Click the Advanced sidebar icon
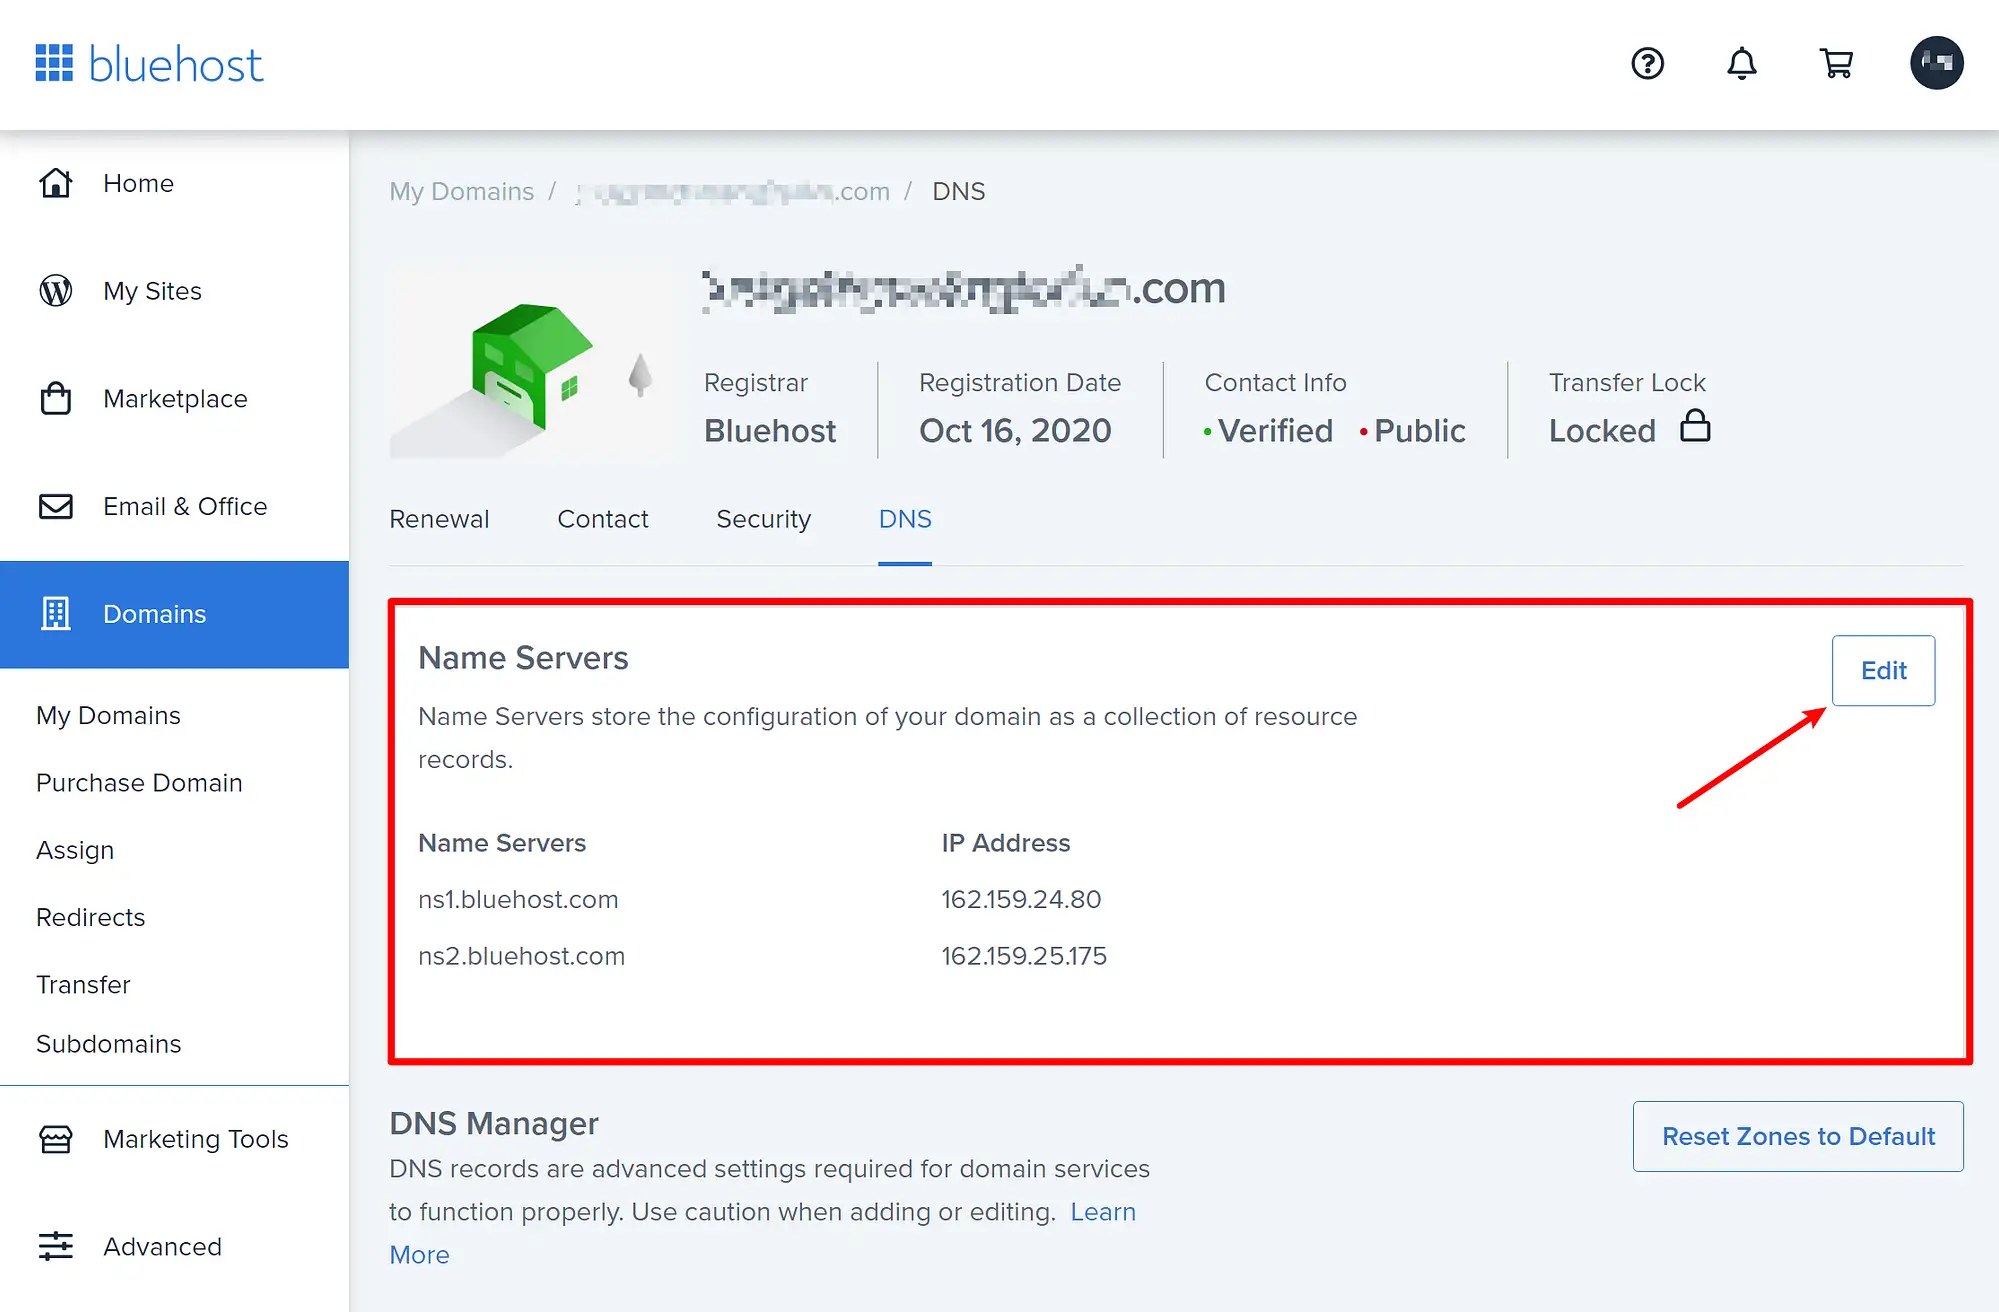The width and height of the screenshot is (1999, 1312). point(56,1248)
